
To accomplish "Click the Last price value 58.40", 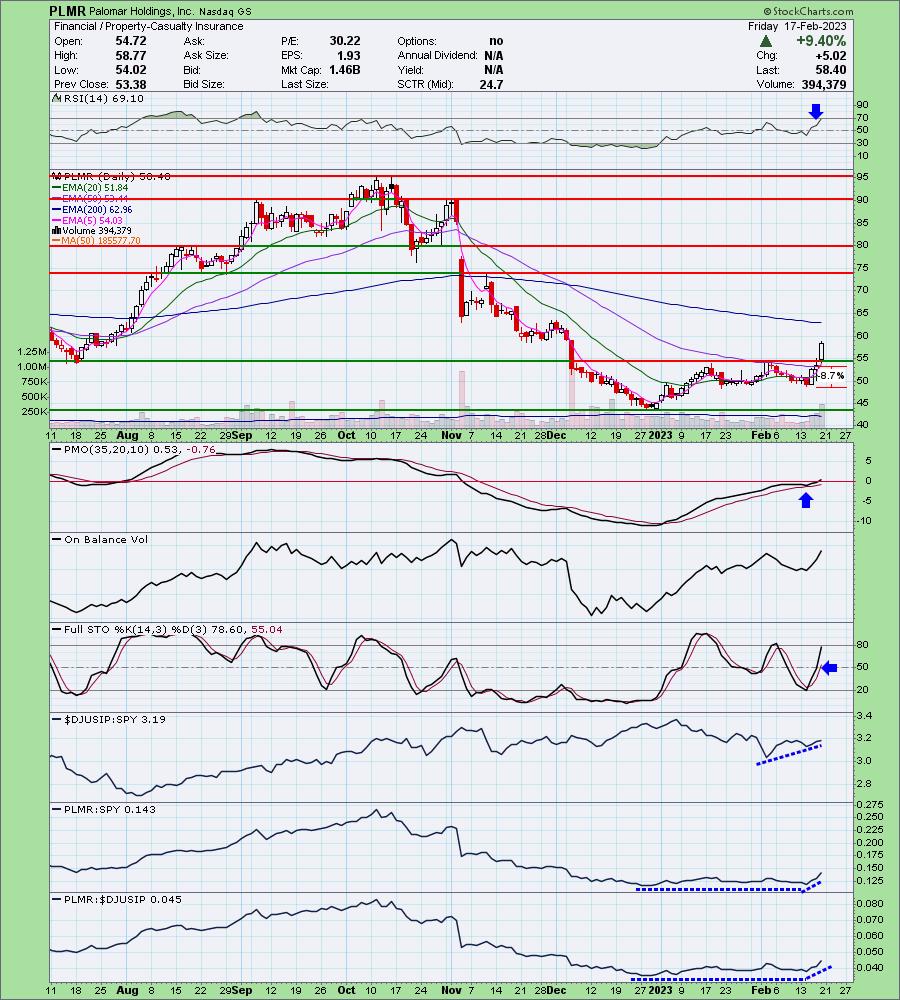I will pyautogui.click(x=831, y=70).
